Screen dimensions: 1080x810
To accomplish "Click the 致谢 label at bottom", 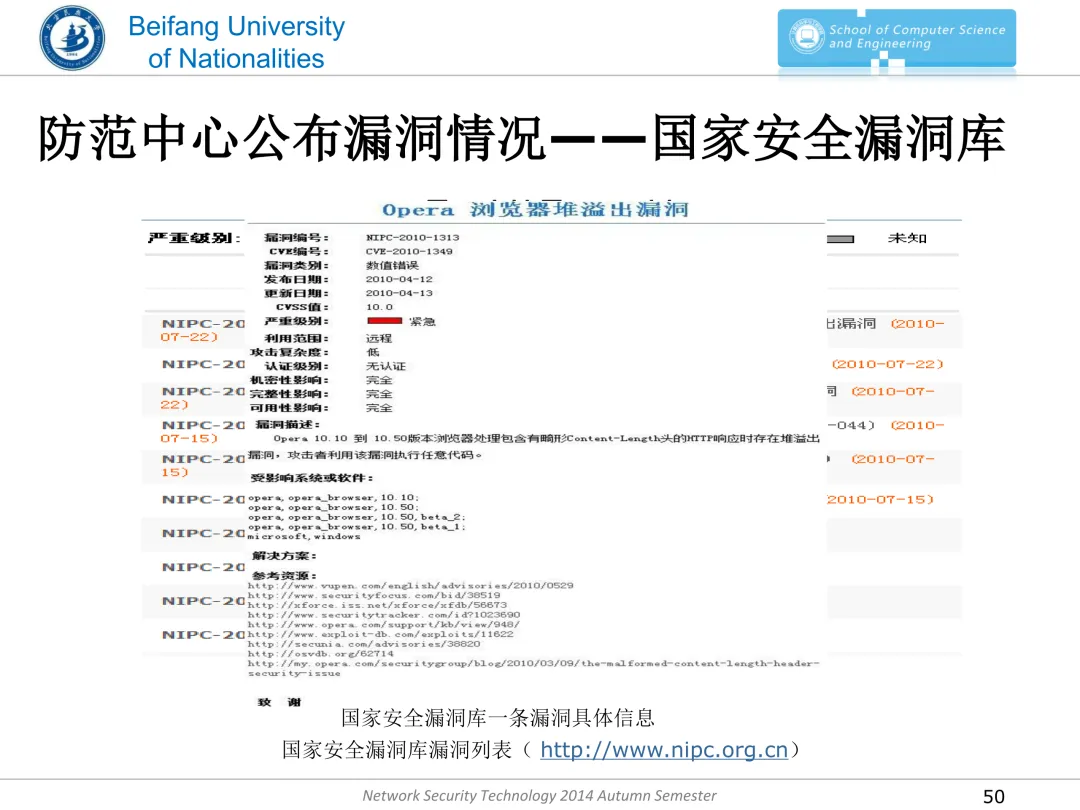I will [280, 703].
